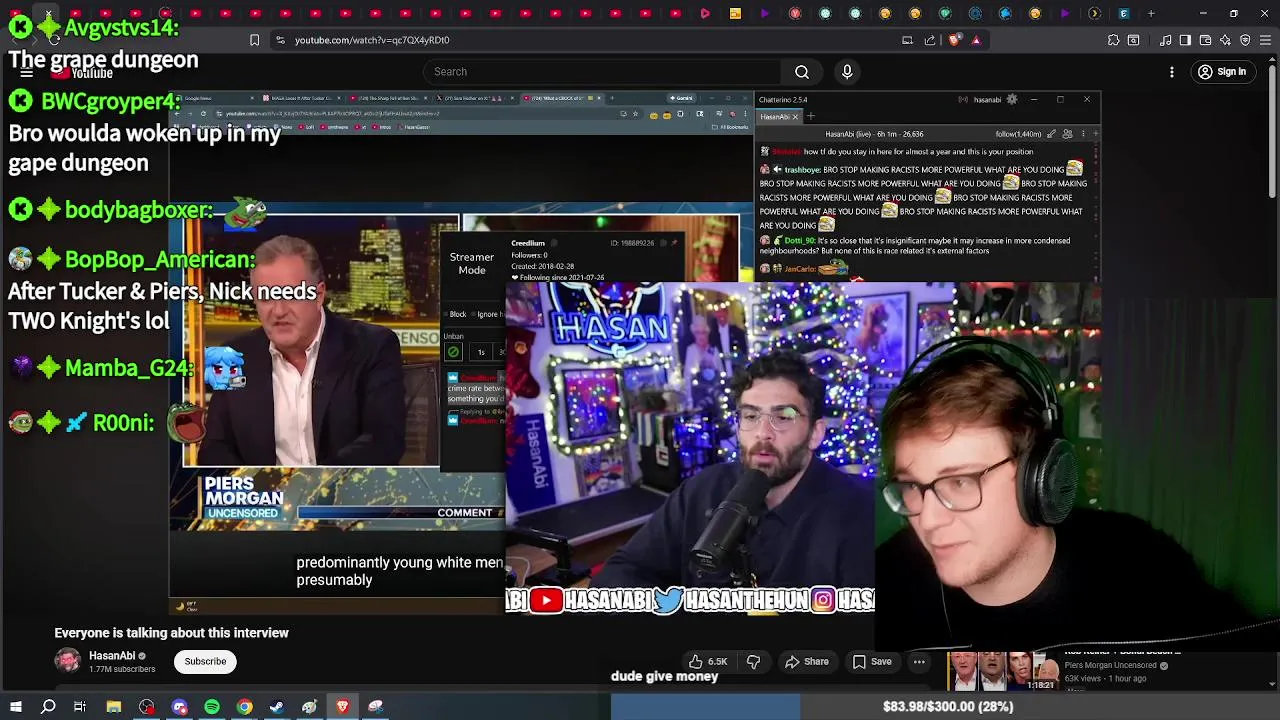Start voice search with microphone icon
This screenshot has height=720, width=1280.
click(x=847, y=72)
